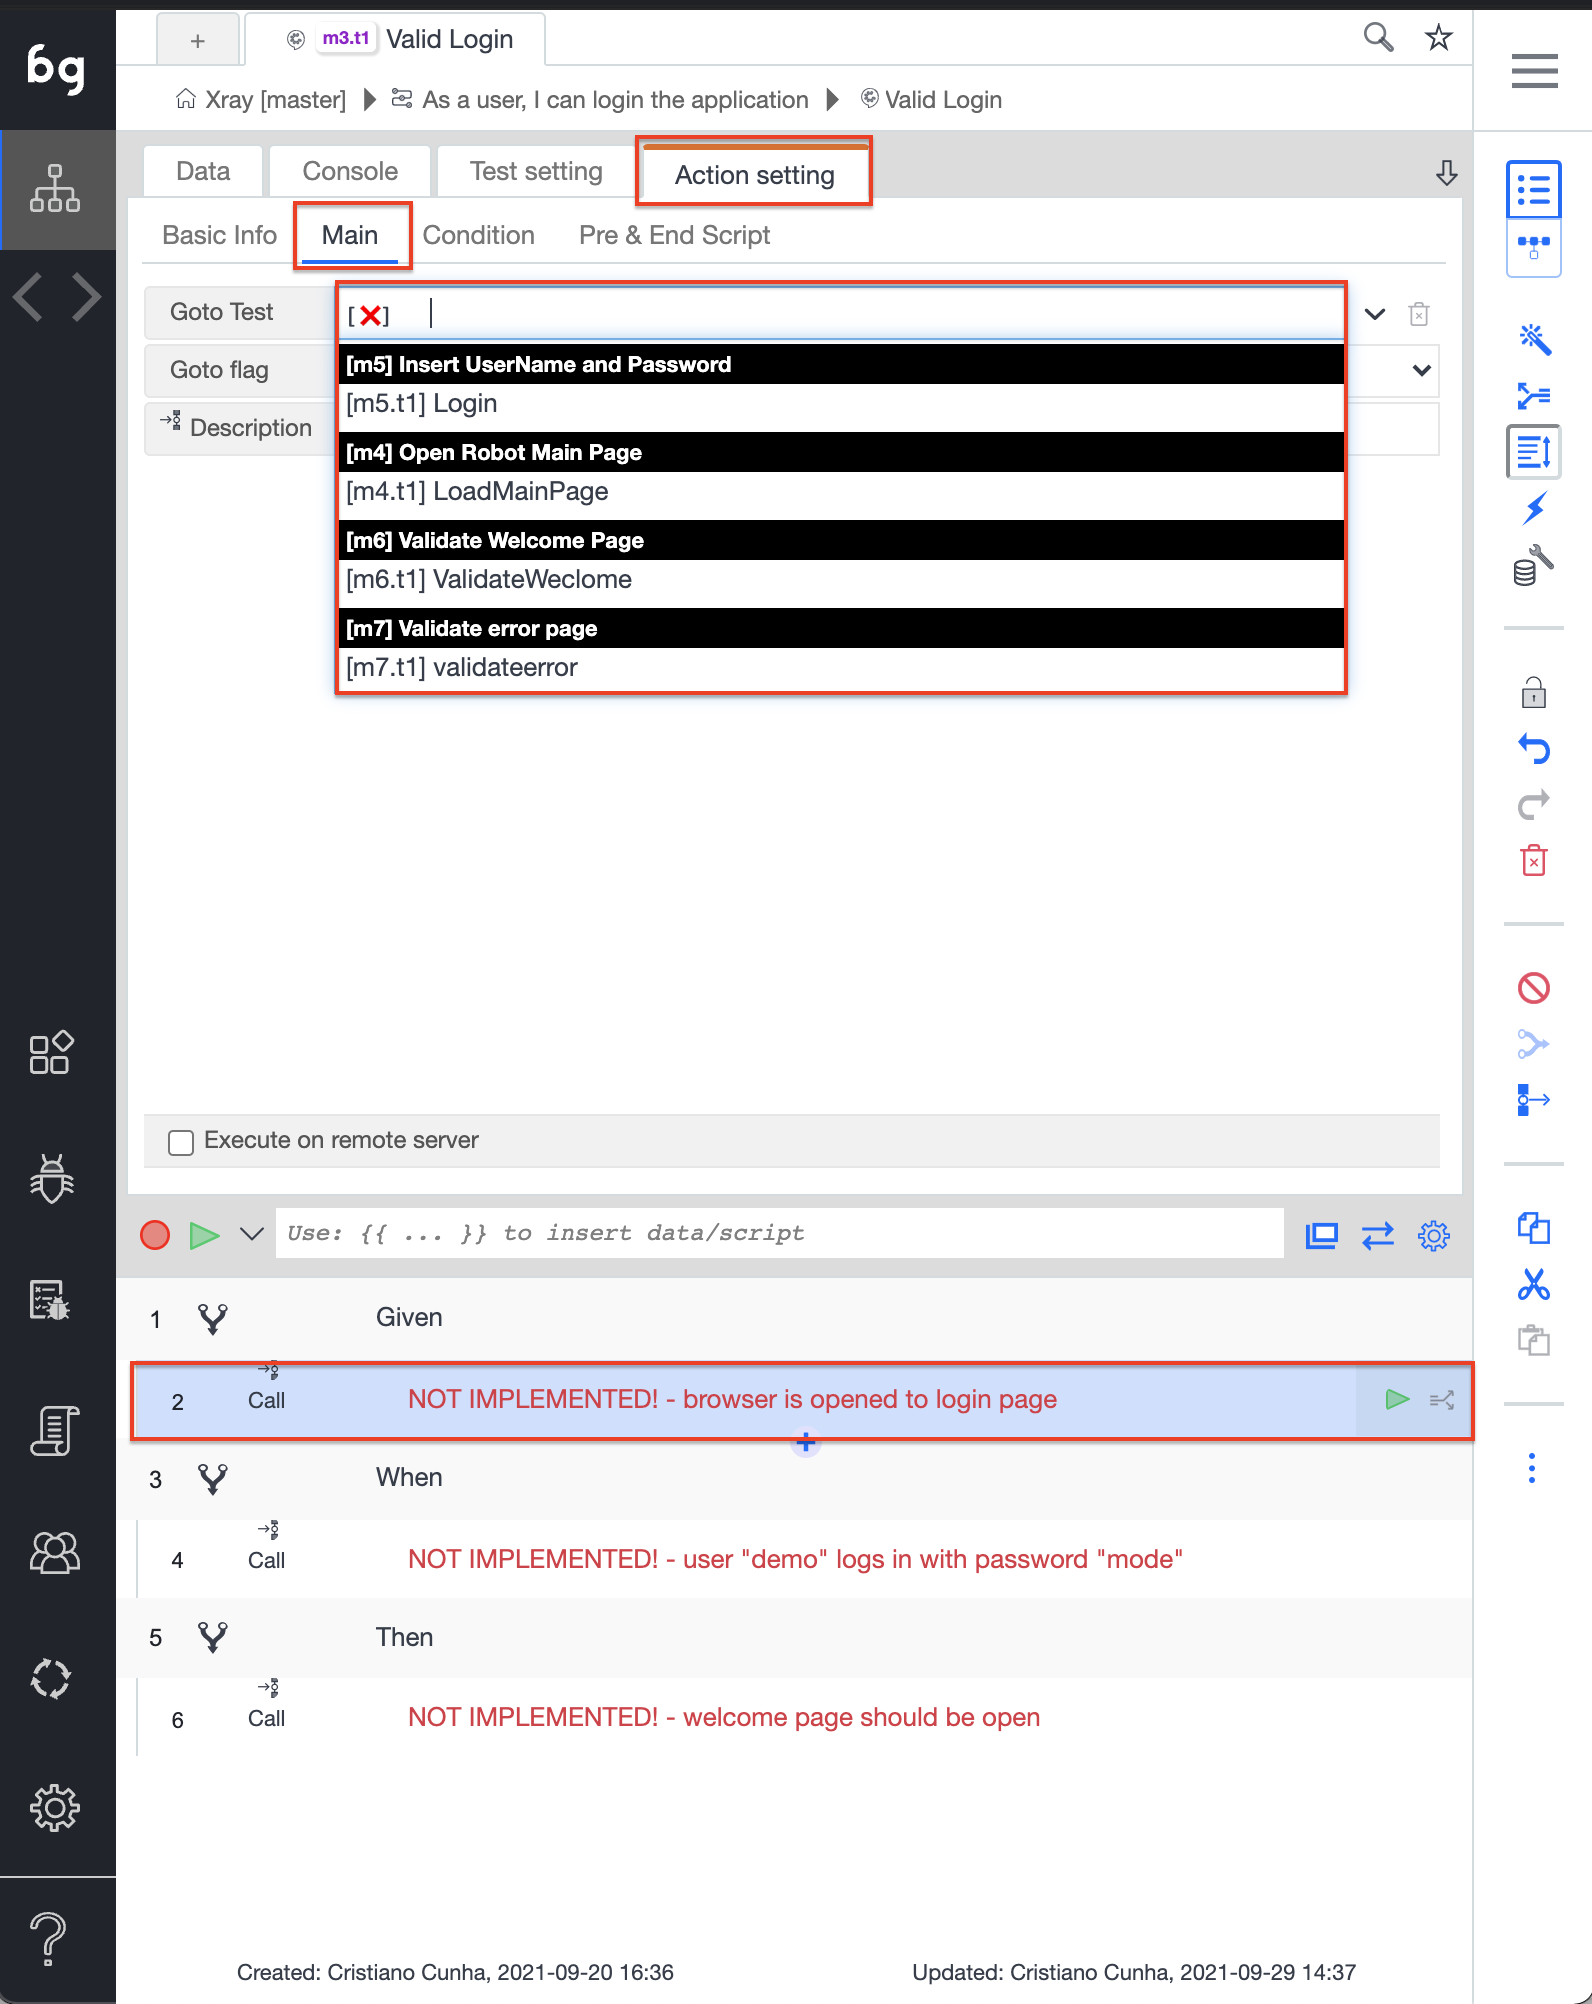This screenshot has height=2004, width=1592.
Task: Open 'As a user, I can login' breadcrumb
Action: (x=600, y=100)
